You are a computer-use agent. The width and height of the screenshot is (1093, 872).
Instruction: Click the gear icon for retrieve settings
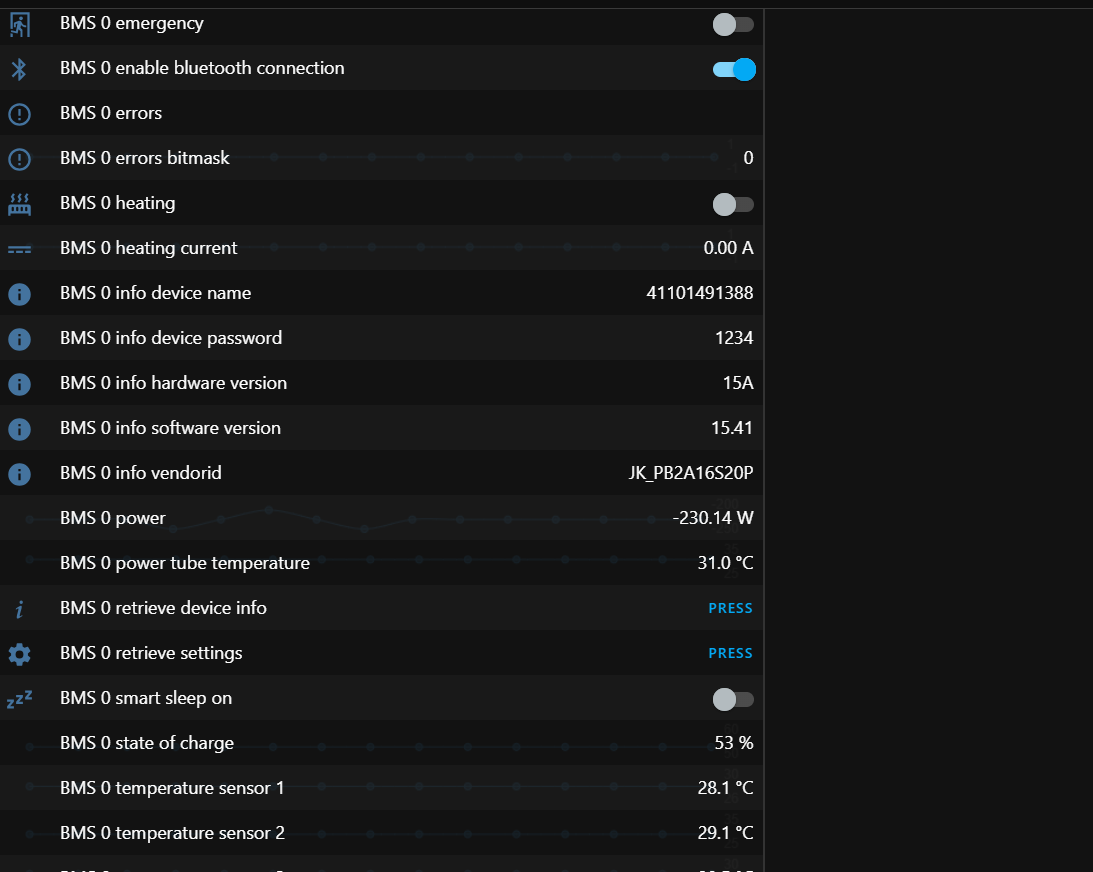click(20, 654)
